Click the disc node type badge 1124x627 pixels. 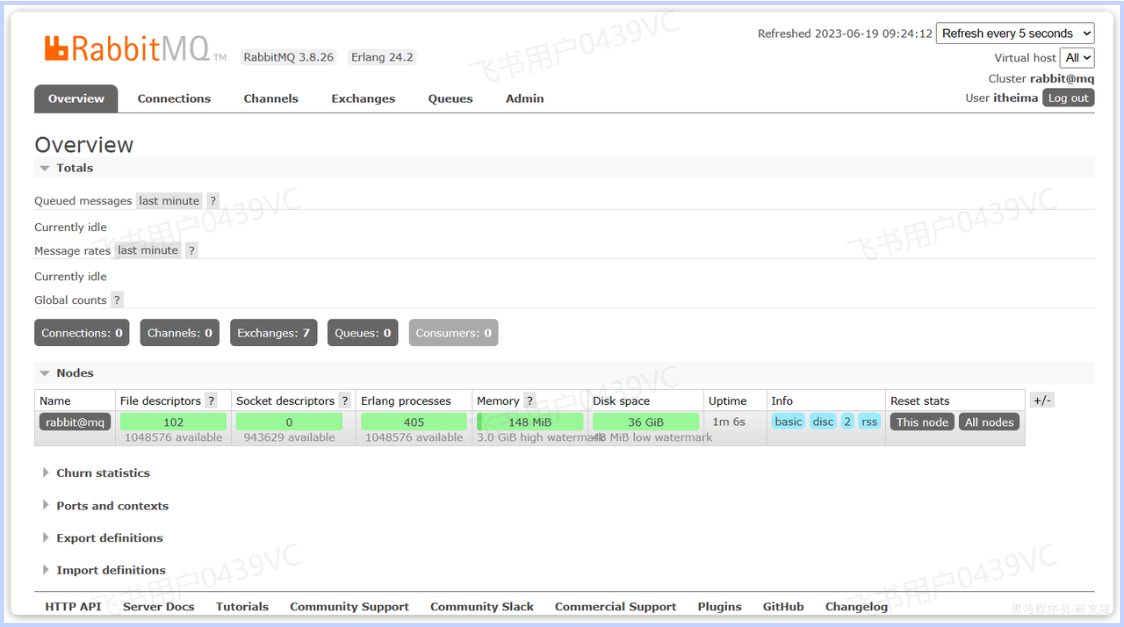pos(822,421)
